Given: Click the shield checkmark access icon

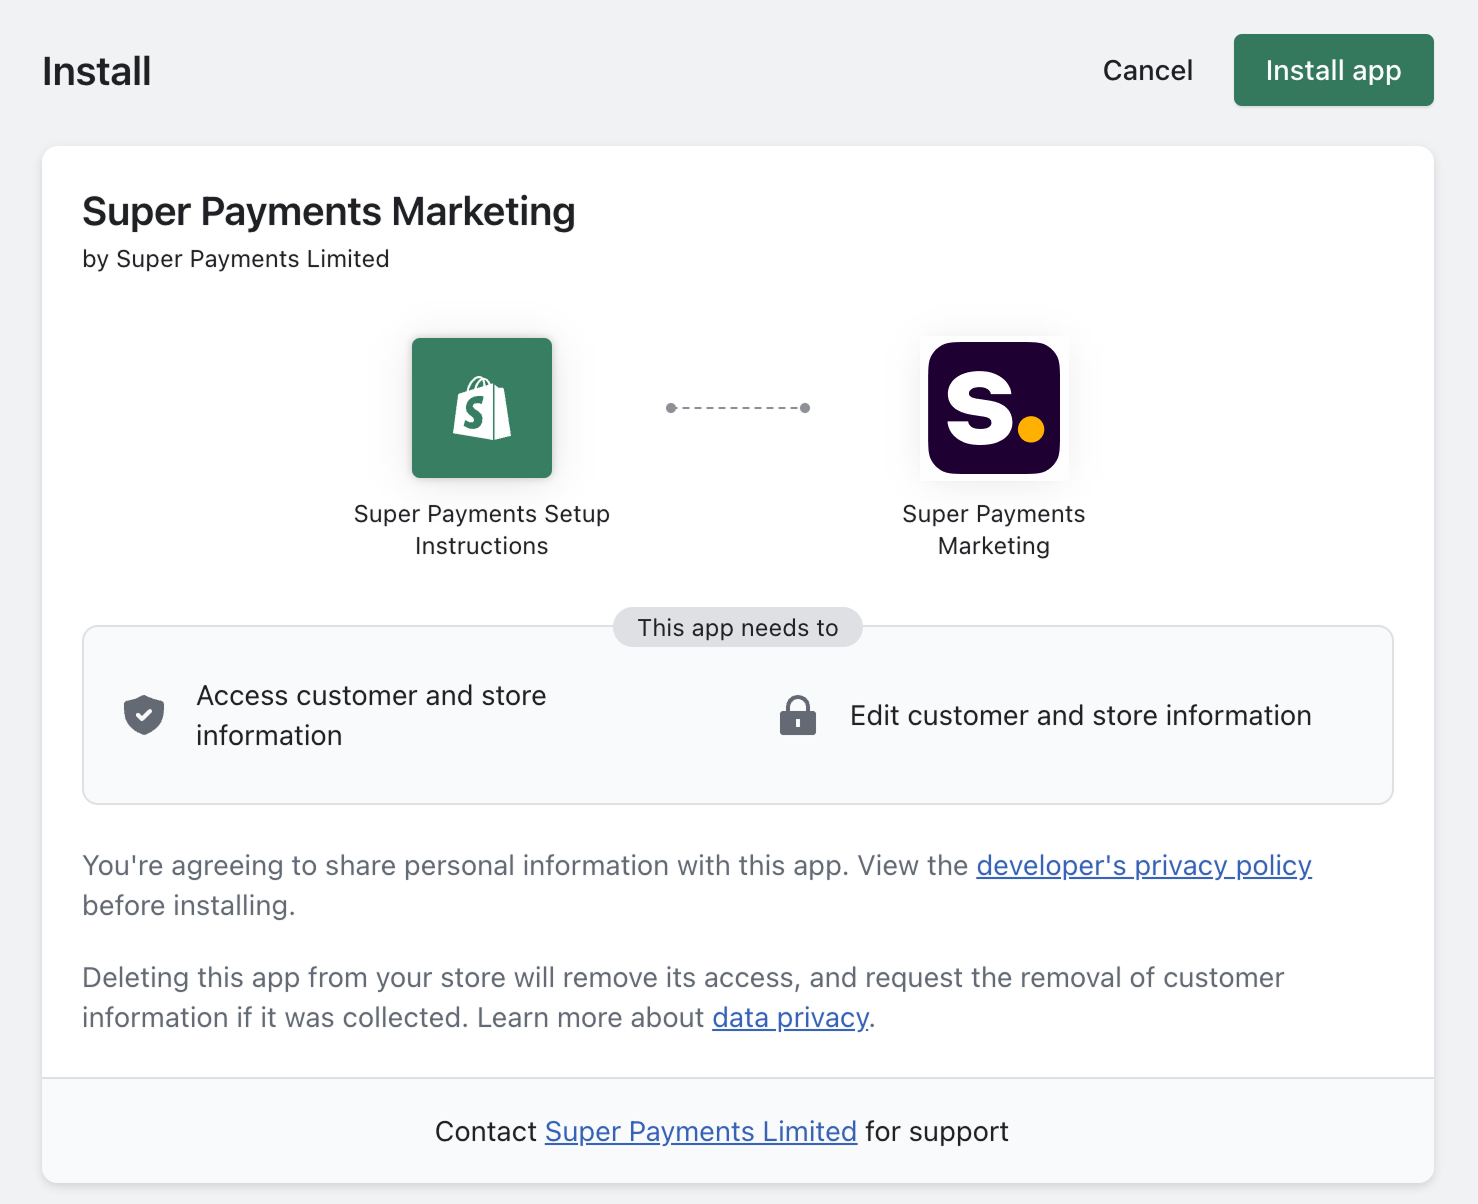Looking at the screenshot, I should pos(144,715).
